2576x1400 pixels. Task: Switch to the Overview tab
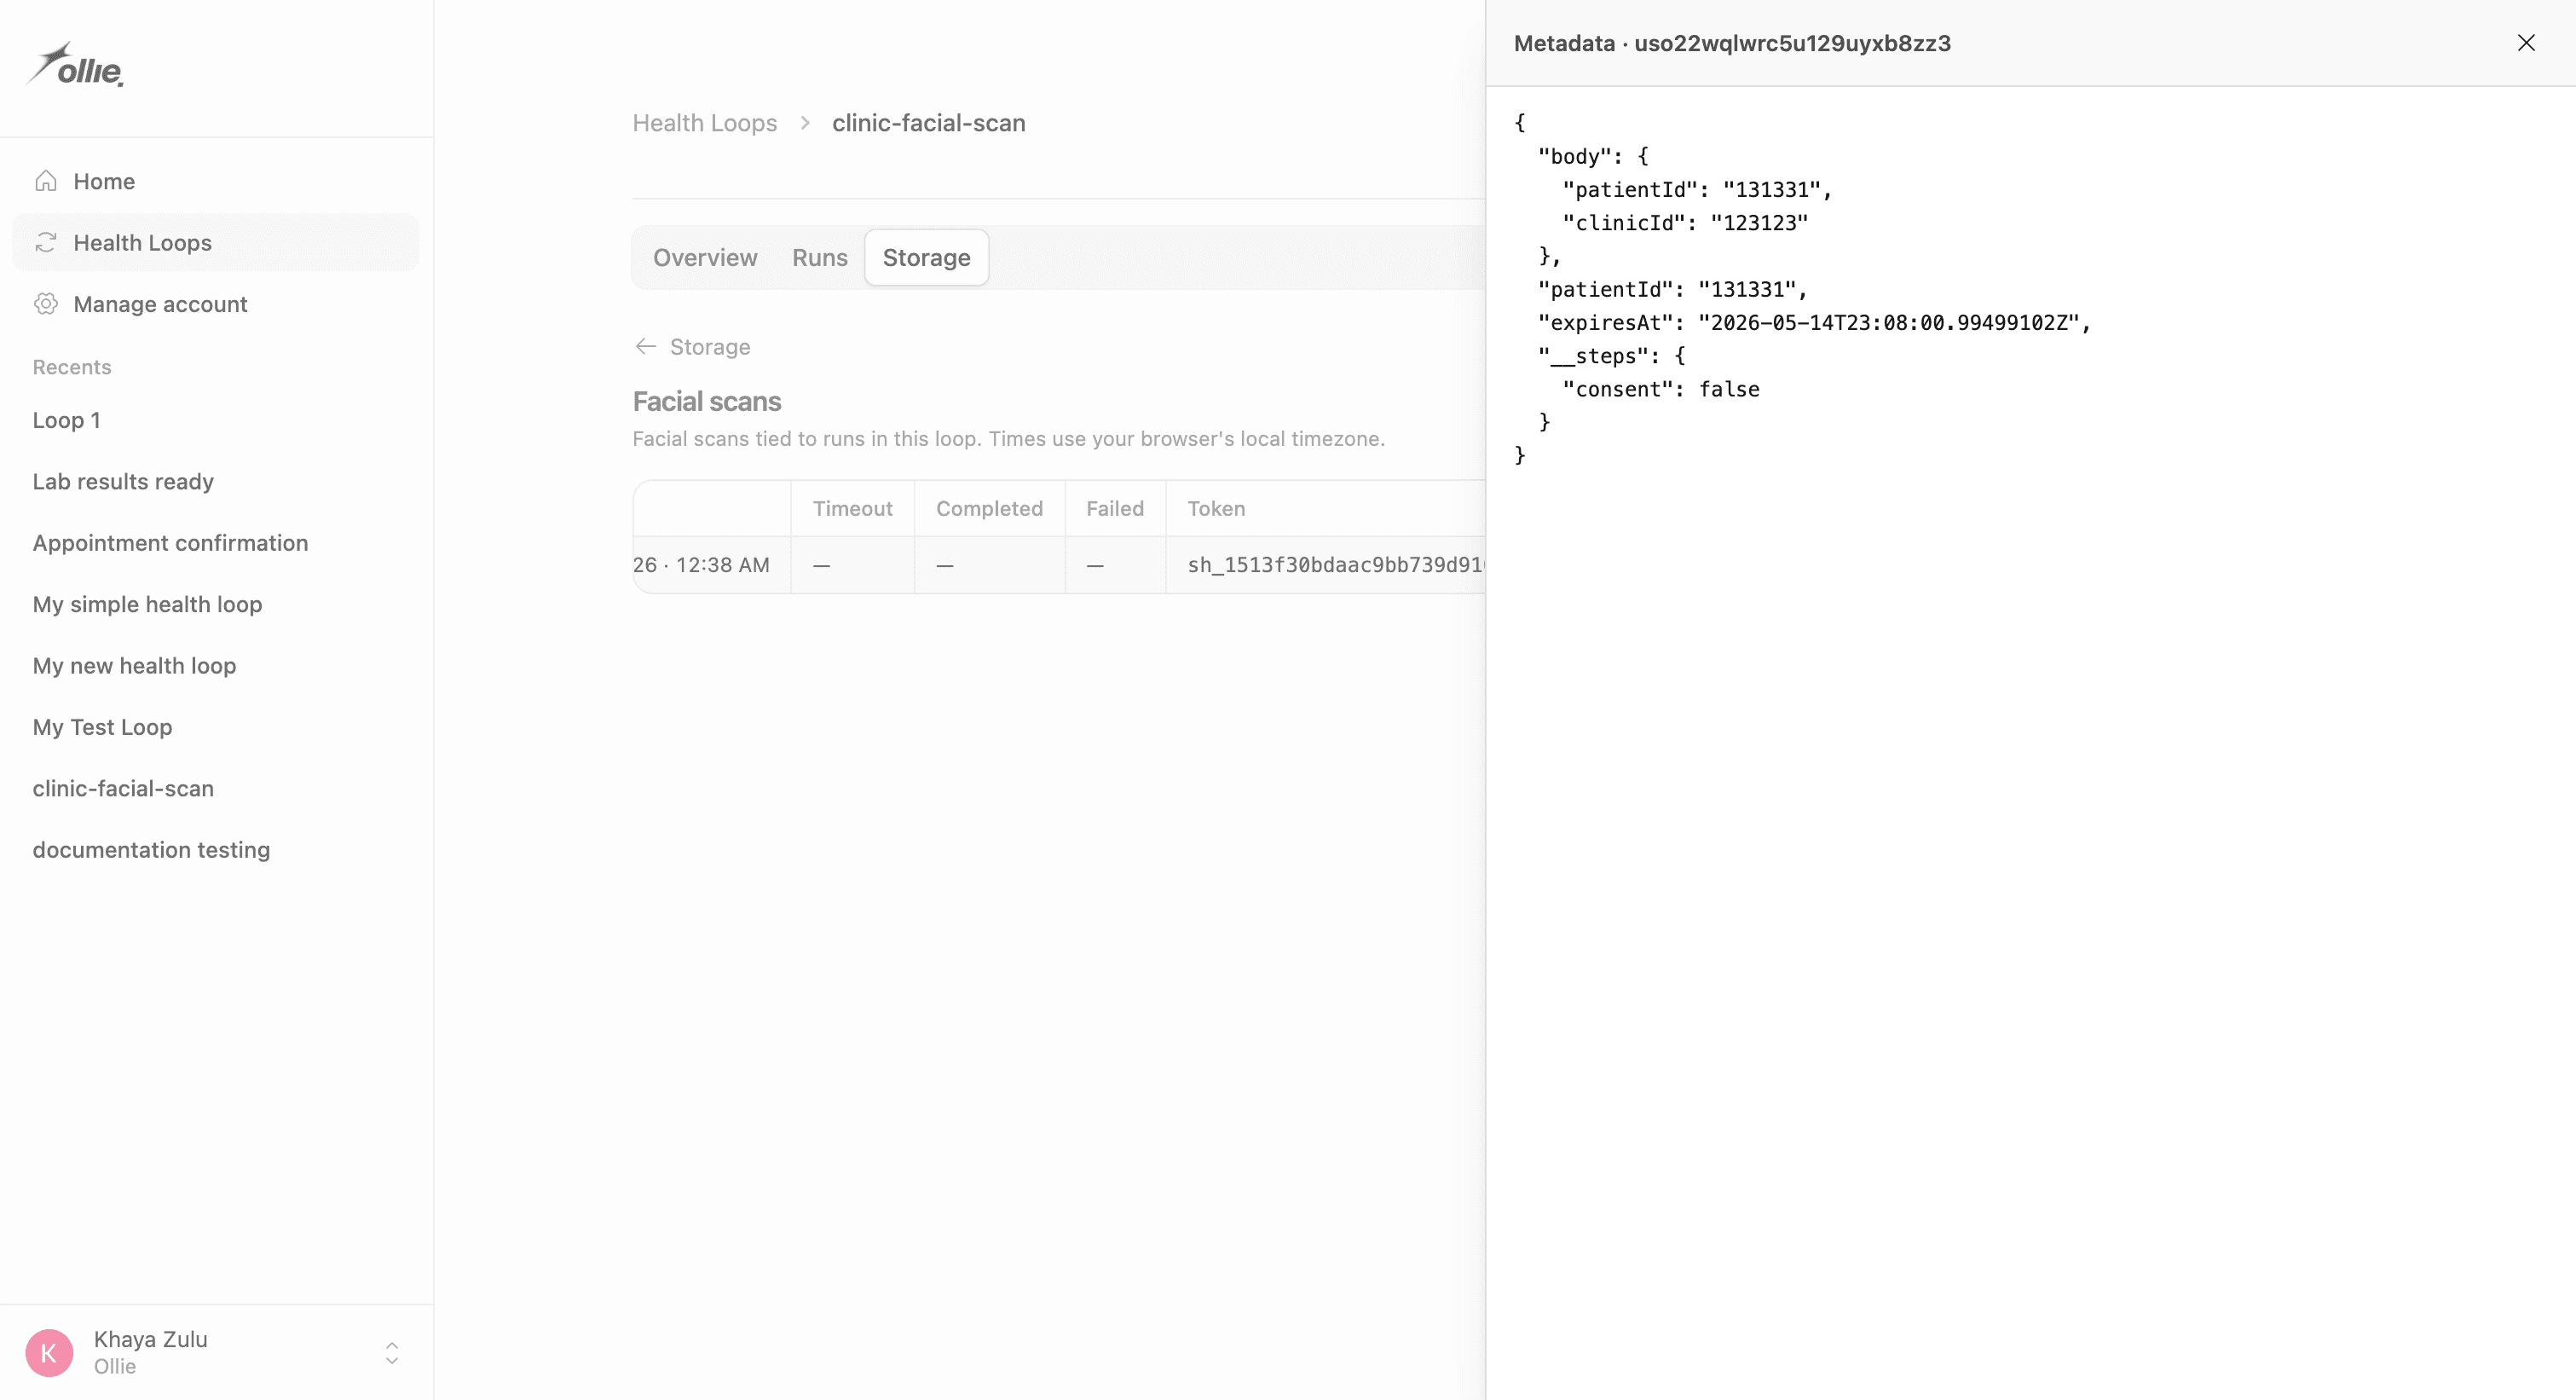(x=705, y=258)
